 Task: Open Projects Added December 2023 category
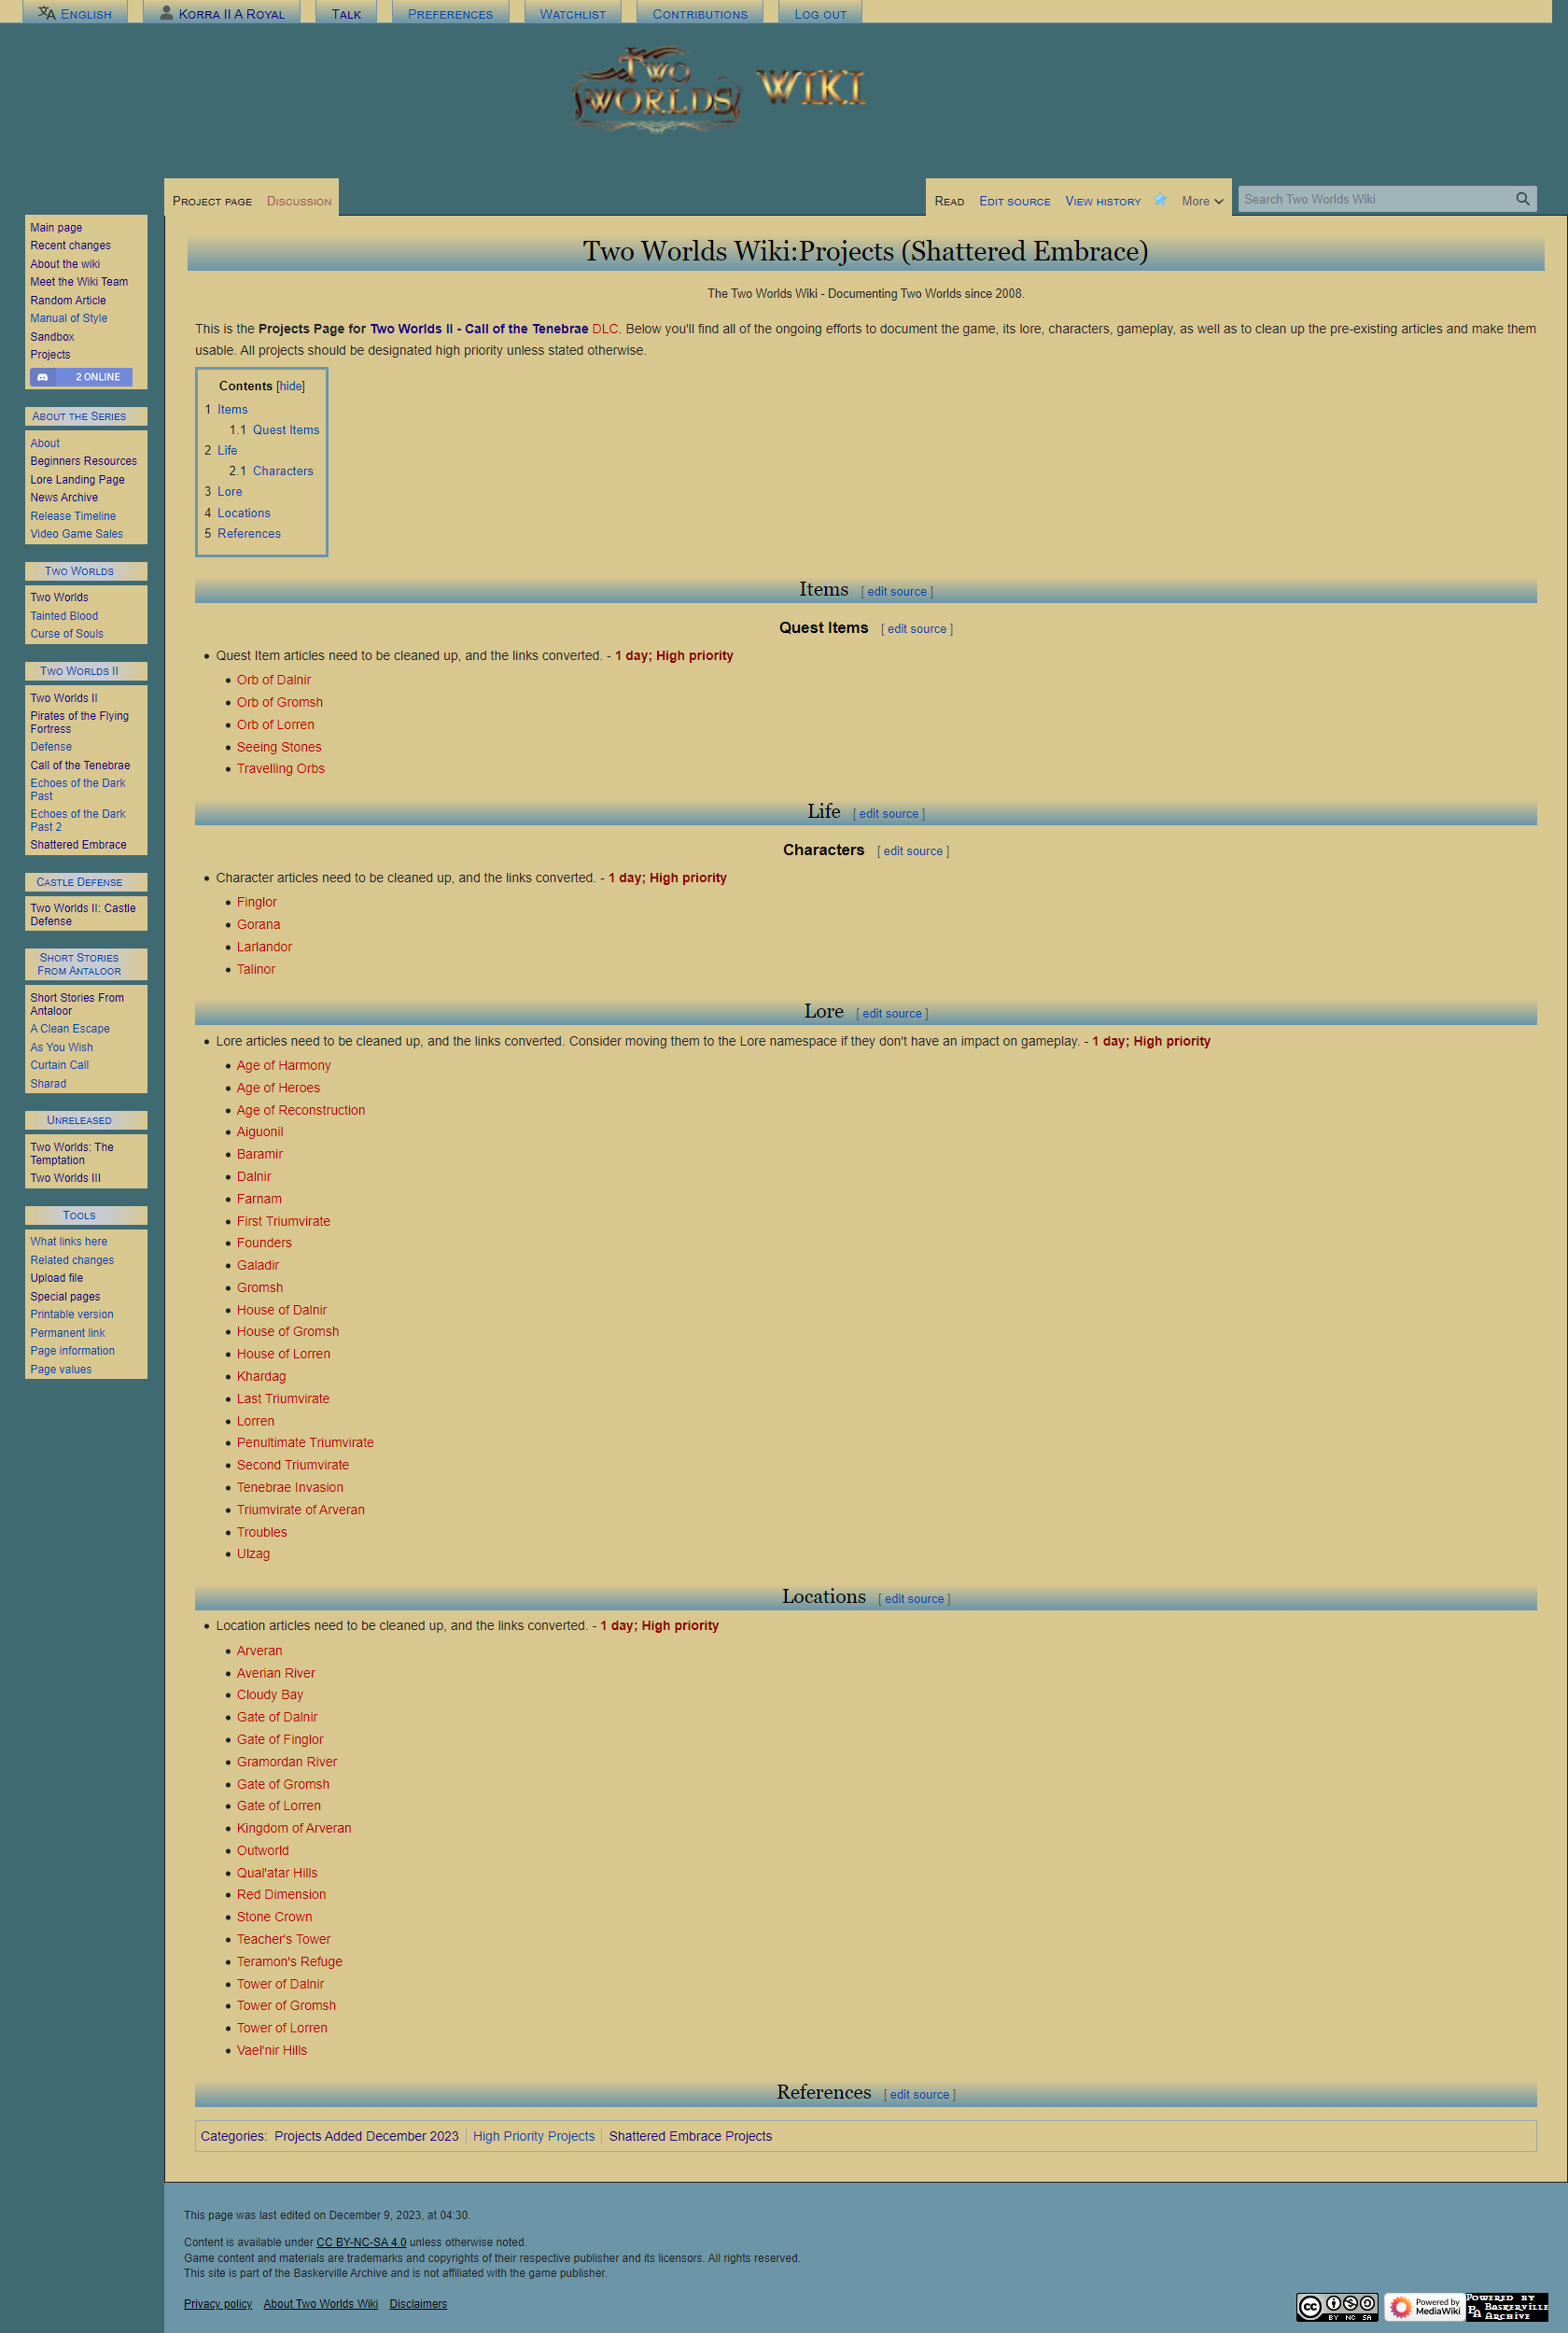(x=366, y=2136)
